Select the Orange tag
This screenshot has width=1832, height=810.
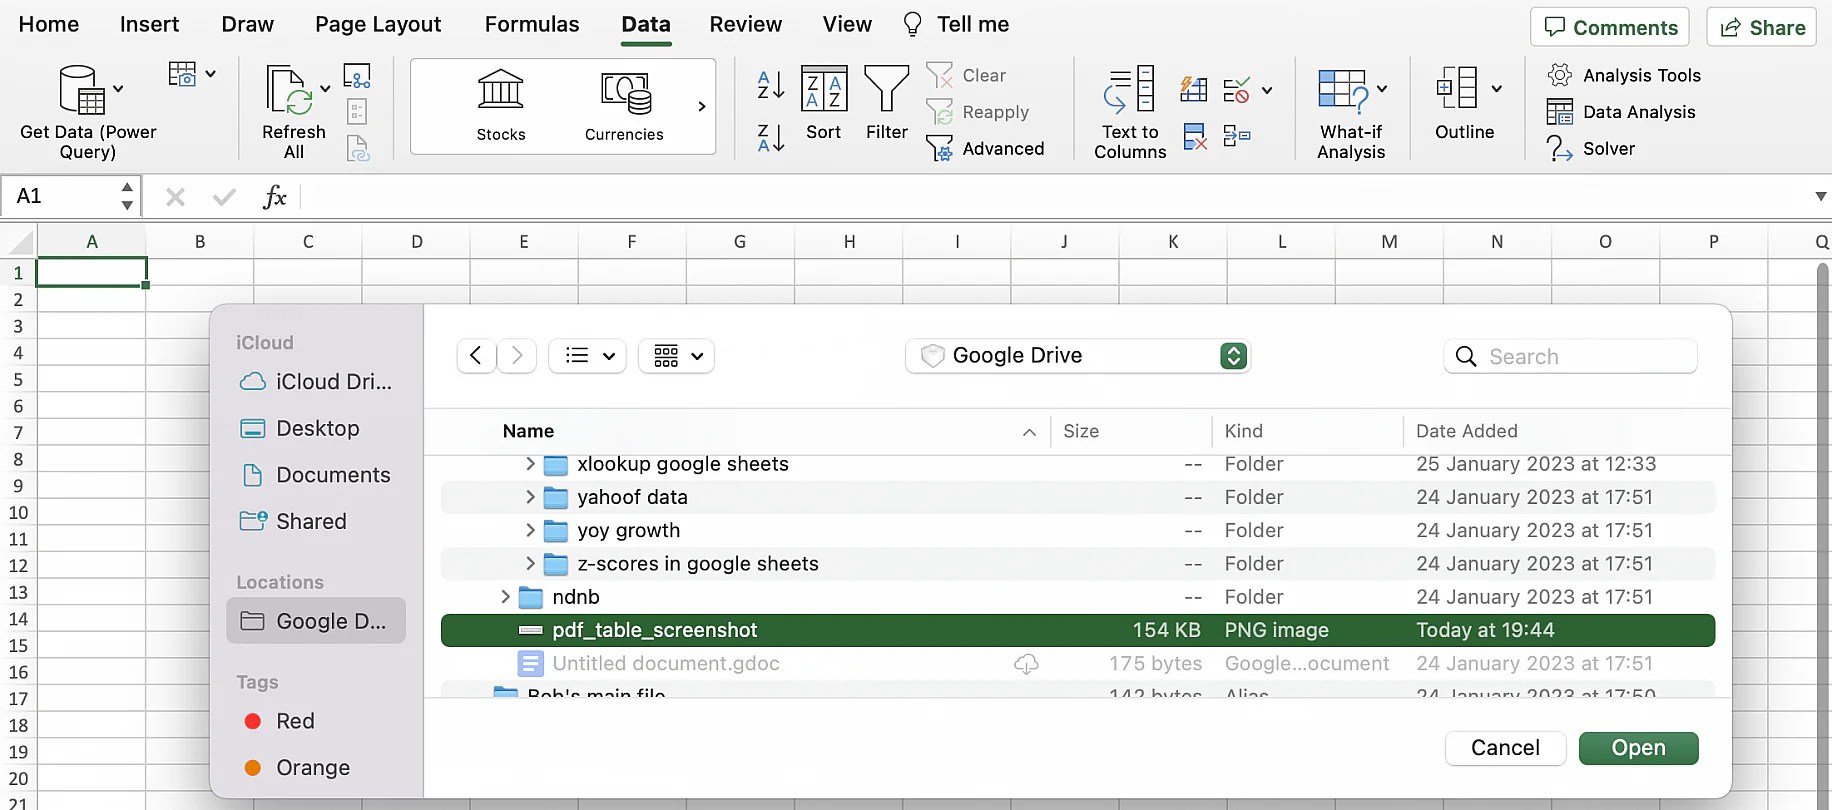click(297, 768)
